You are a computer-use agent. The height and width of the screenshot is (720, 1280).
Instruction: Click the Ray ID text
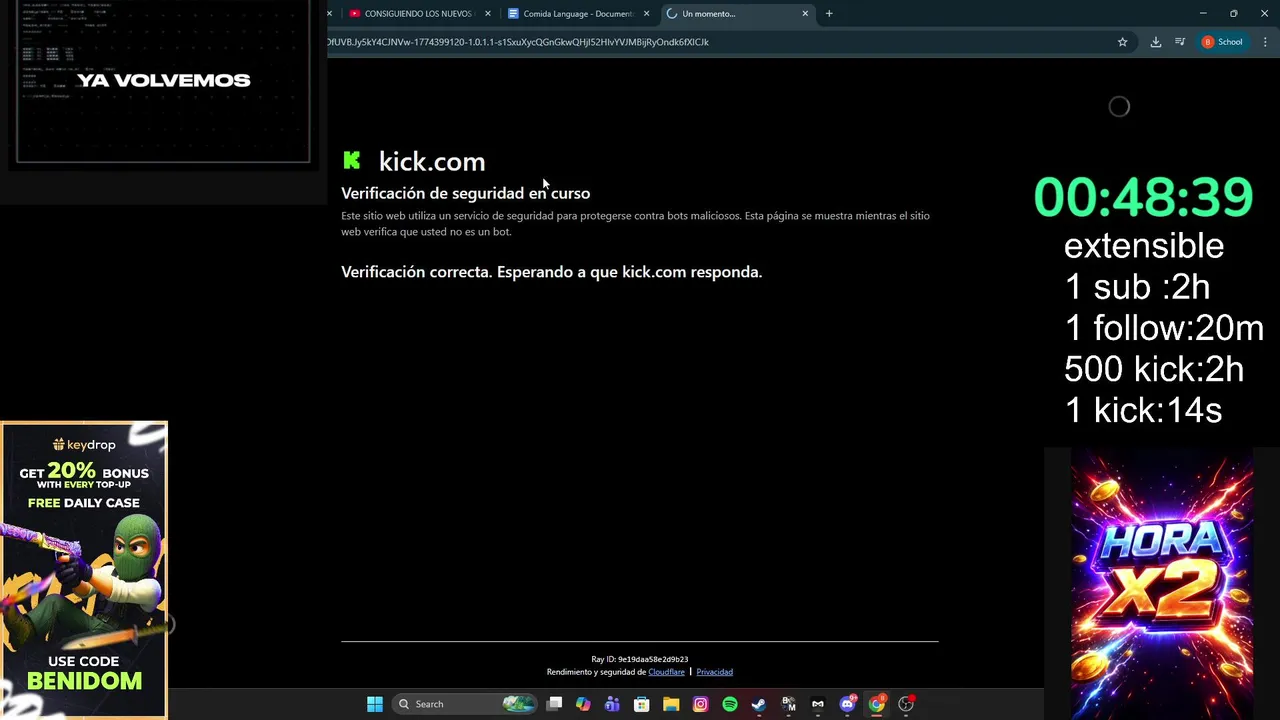pyautogui.click(x=639, y=660)
